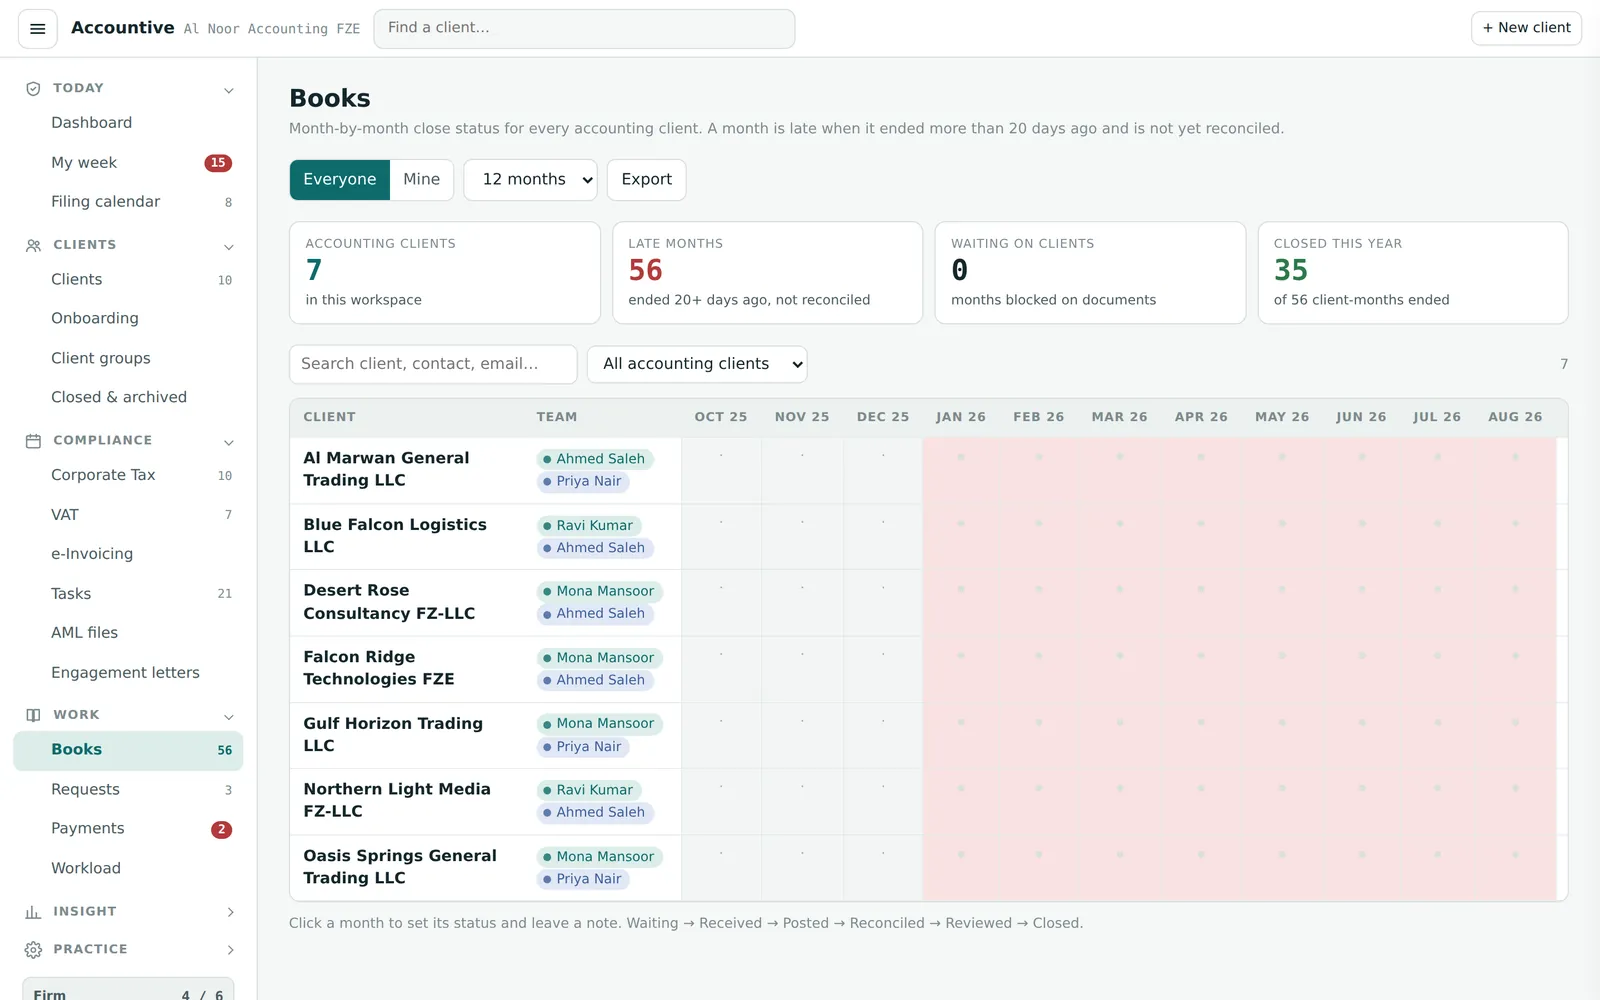Click the Insight chart icon

pos(33,912)
